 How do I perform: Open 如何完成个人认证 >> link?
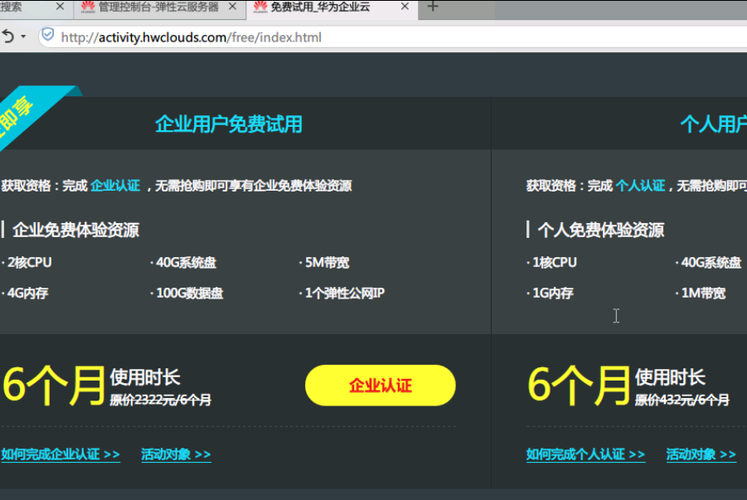[585, 454]
